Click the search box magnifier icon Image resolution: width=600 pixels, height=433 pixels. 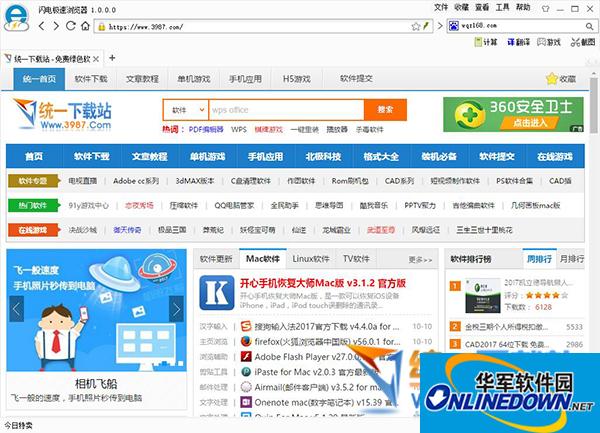point(589,26)
